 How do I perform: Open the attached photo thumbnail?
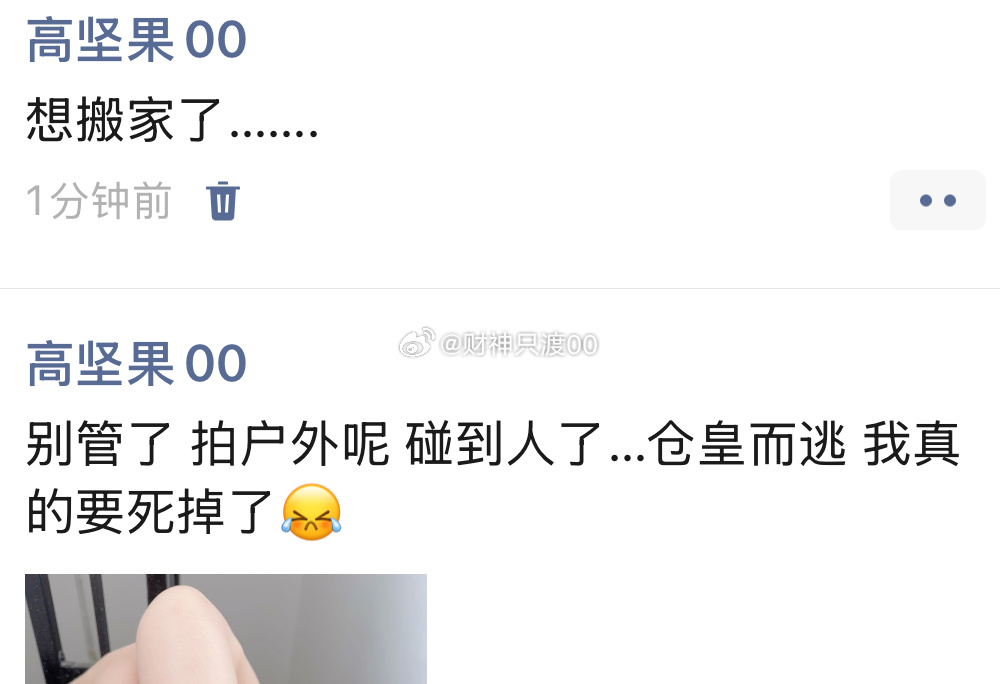click(226, 629)
